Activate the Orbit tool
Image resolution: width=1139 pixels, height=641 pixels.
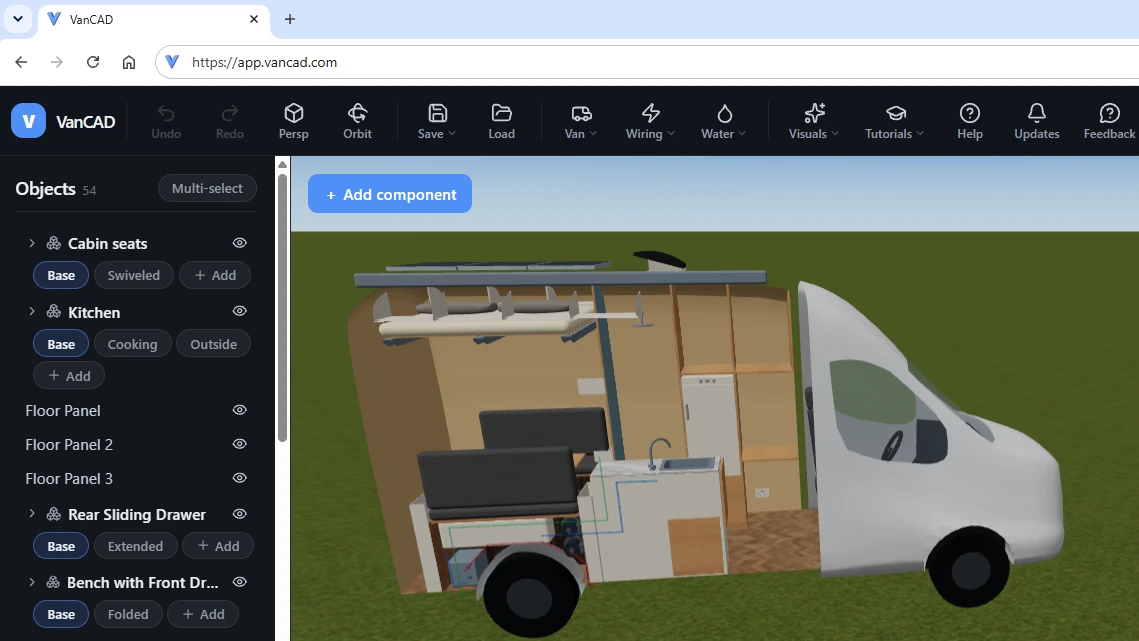357,121
